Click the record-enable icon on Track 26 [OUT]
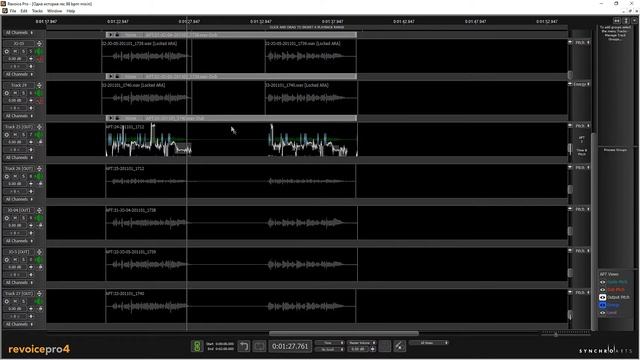The image size is (640, 360). (7, 176)
